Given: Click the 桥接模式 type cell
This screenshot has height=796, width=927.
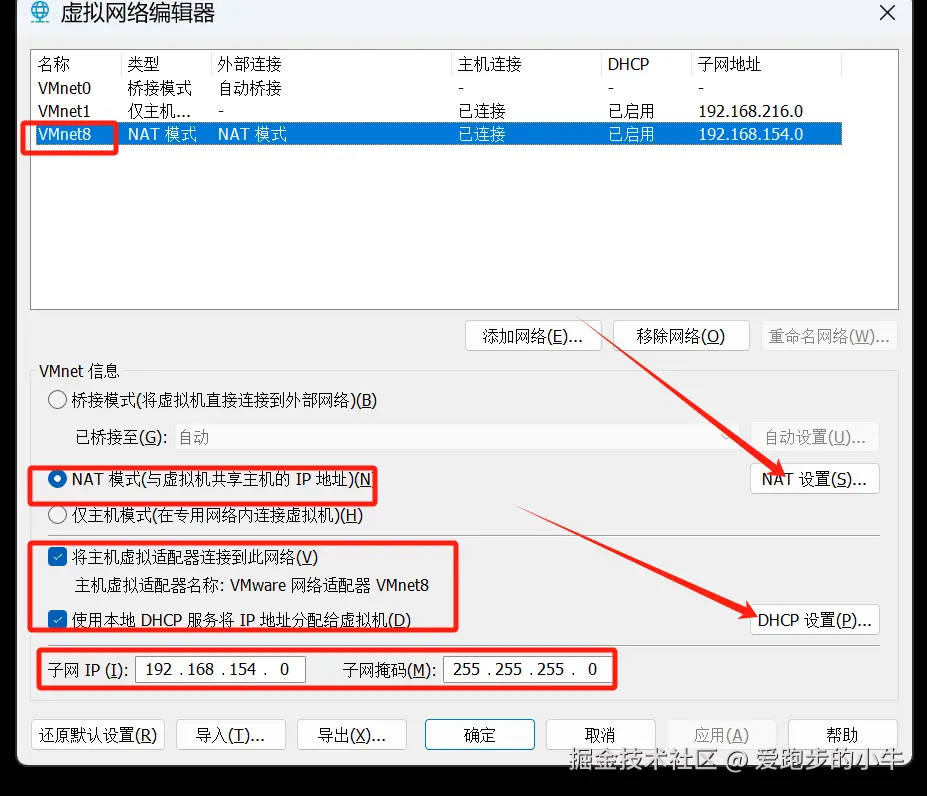Looking at the screenshot, I should pyautogui.click(x=160, y=88).
